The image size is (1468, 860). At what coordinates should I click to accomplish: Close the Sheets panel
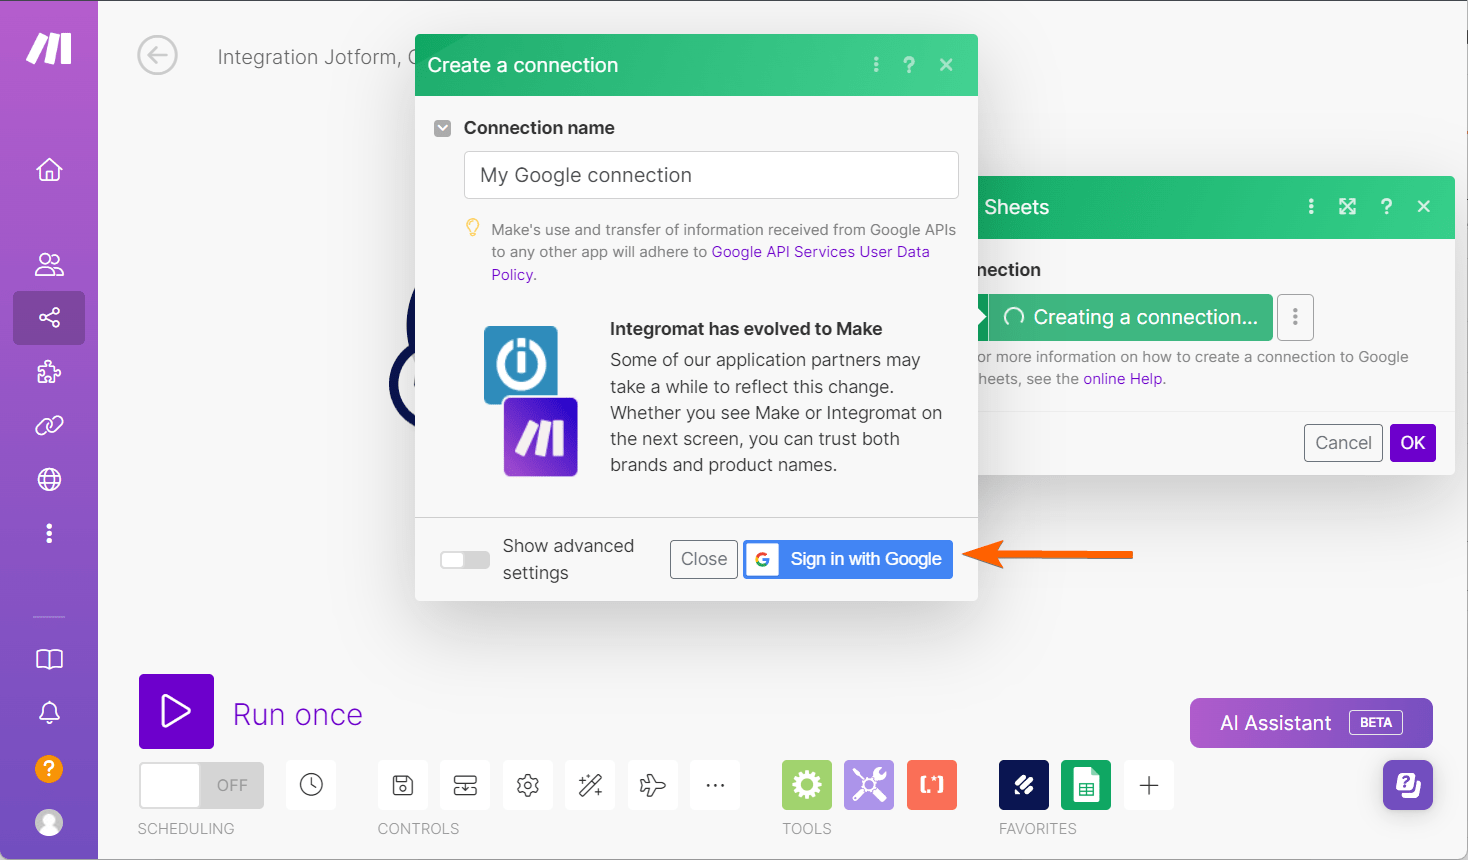(x=1424, y=206)
